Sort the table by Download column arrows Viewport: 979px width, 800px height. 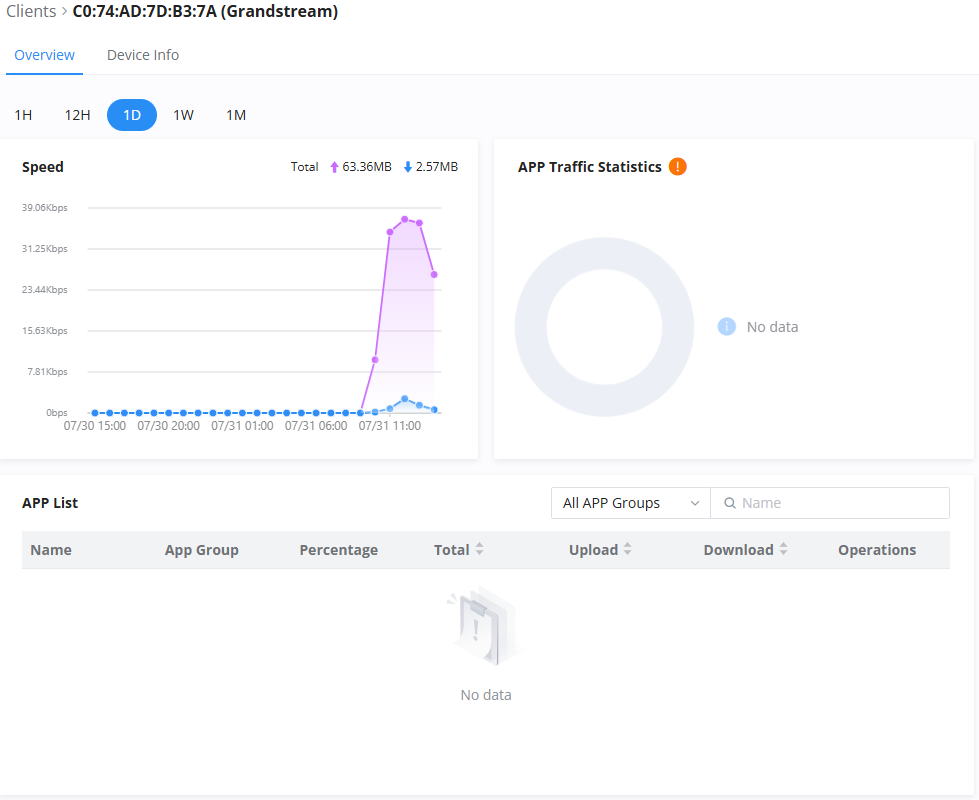[x=783, y=549]
